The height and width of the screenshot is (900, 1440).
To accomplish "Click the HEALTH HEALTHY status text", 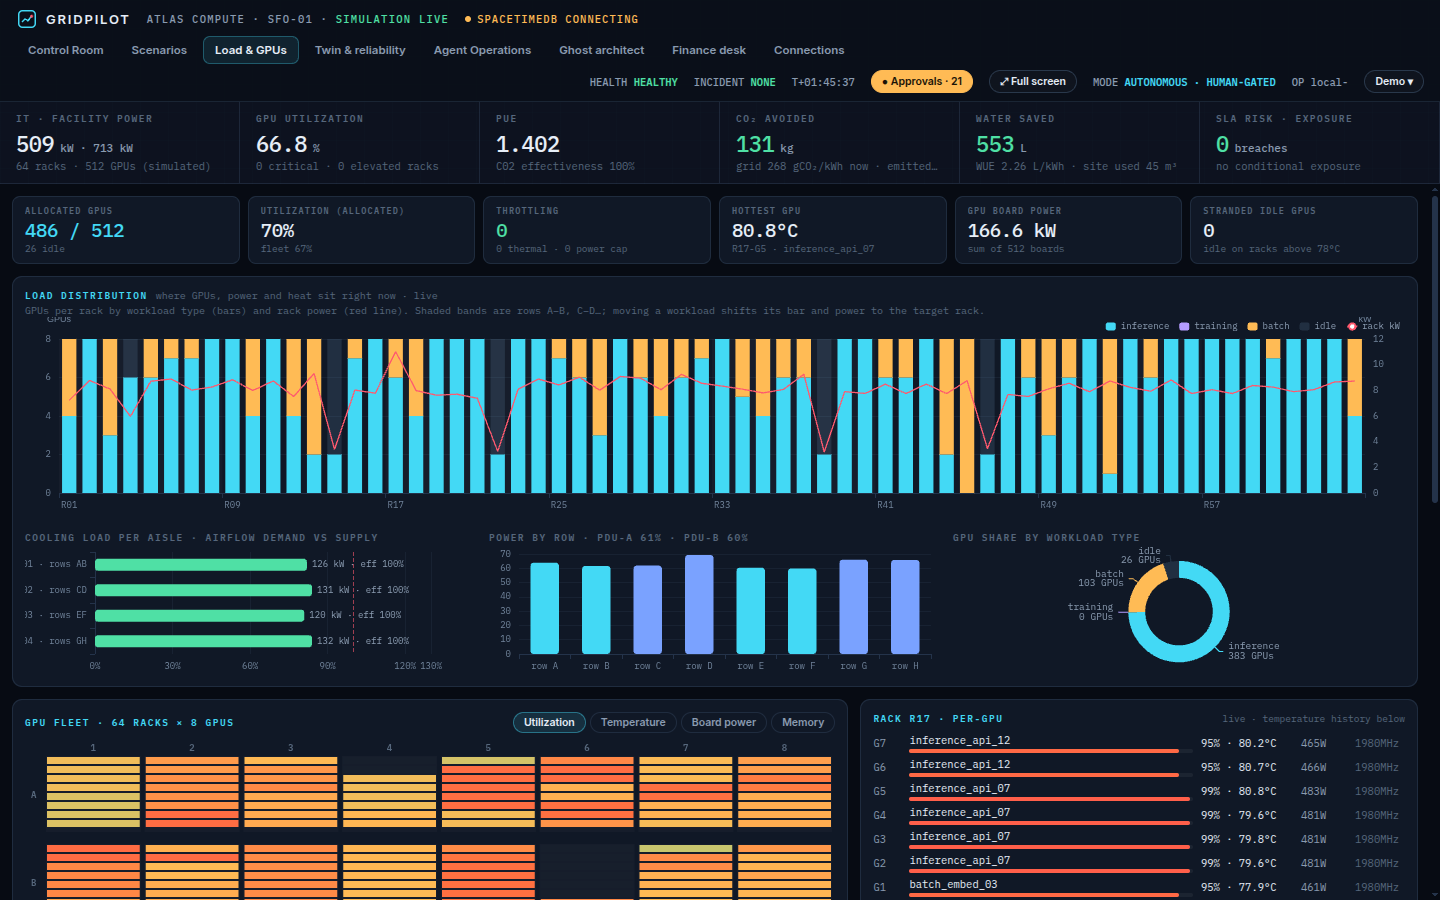I will coord(633,82).
